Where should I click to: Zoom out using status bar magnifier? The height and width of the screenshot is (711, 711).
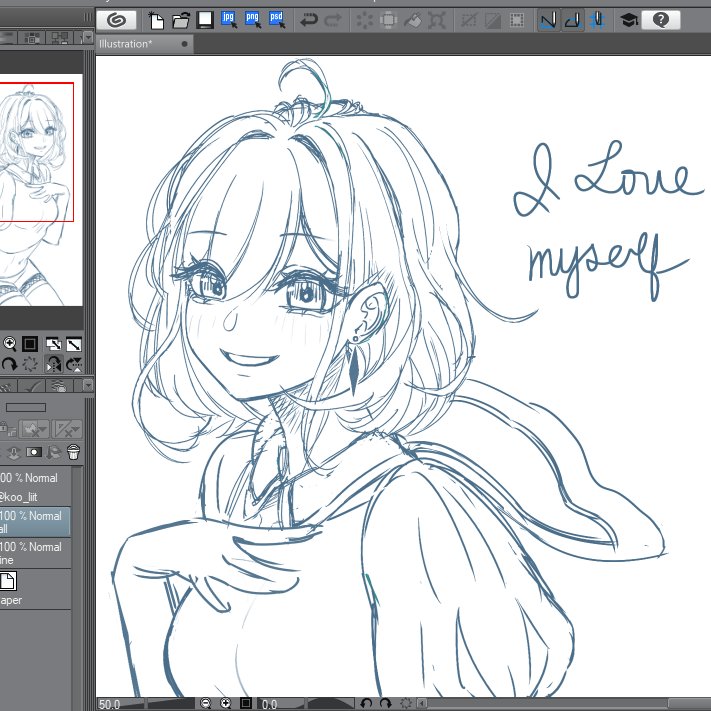point(205,703)
